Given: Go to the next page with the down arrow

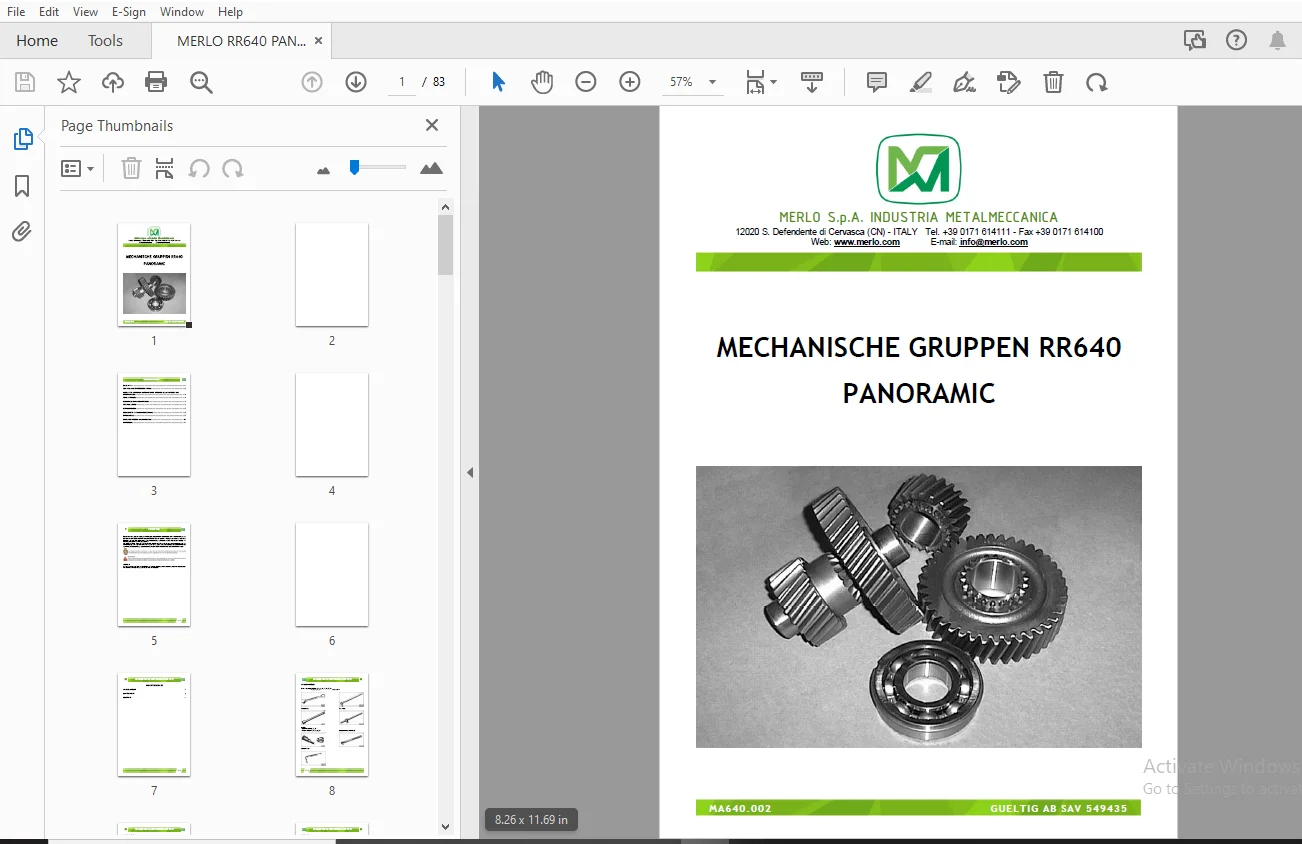Looking at the screenshot, I should point(356,82).
